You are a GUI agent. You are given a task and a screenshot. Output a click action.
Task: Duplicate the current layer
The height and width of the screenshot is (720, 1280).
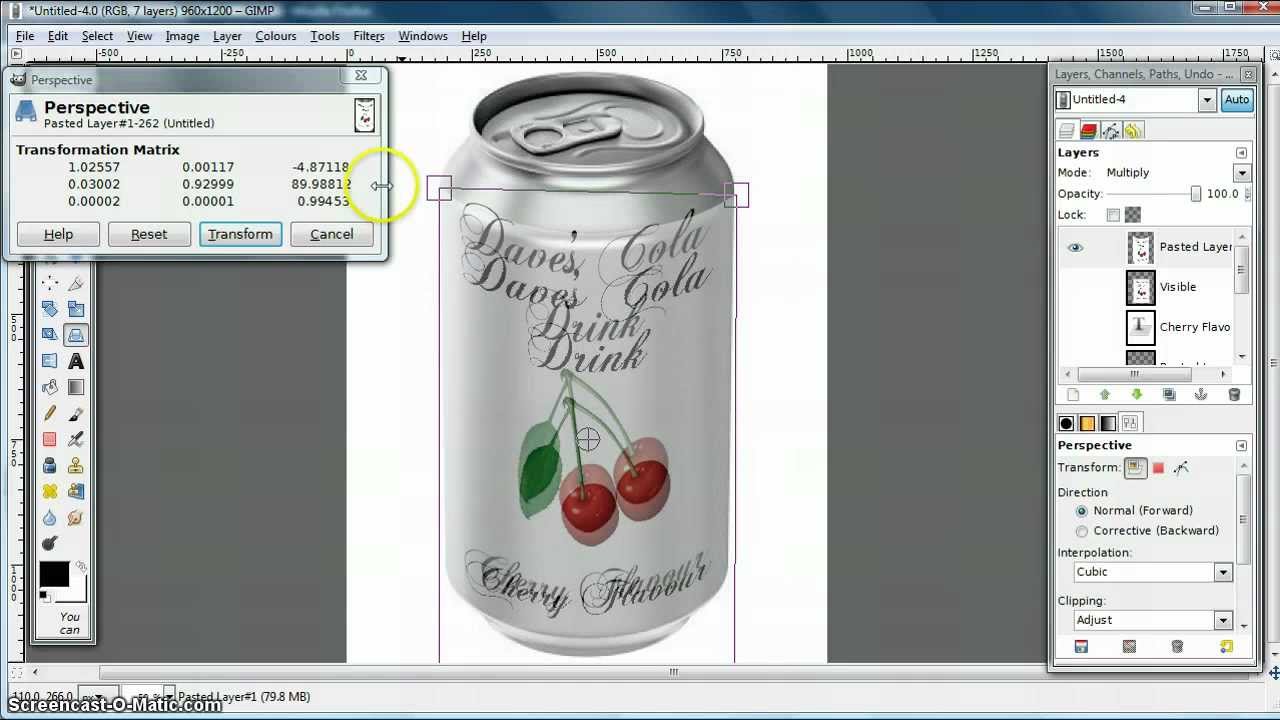1169,395
